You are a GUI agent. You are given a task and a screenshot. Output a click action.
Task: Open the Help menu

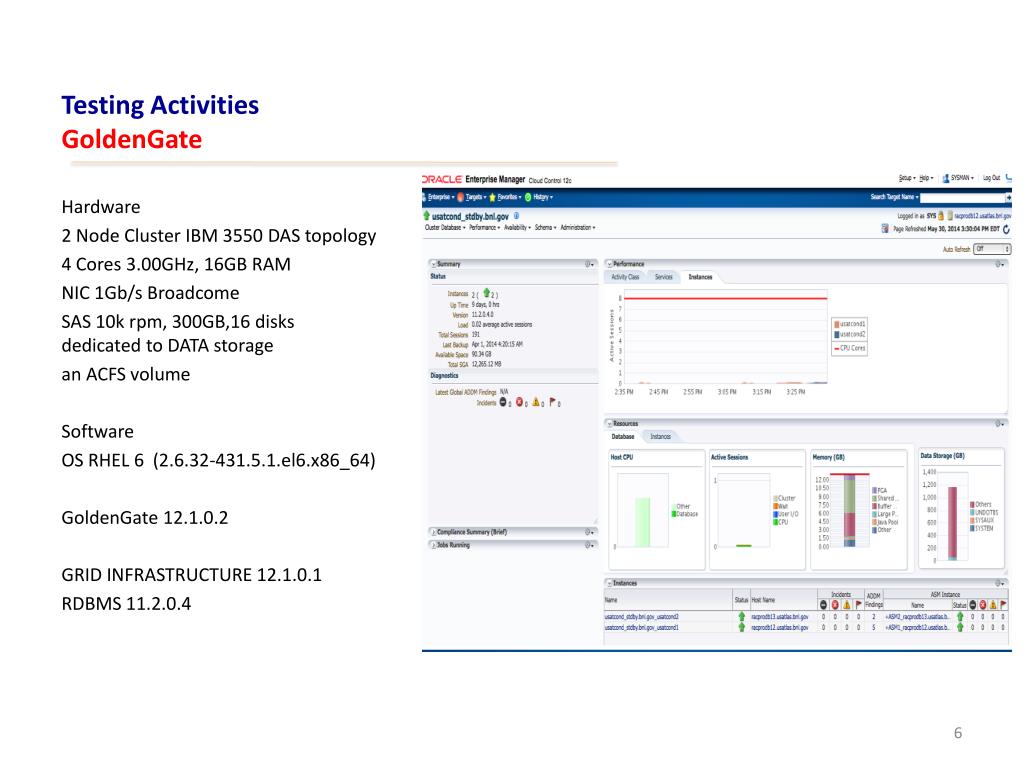point(927,178)
